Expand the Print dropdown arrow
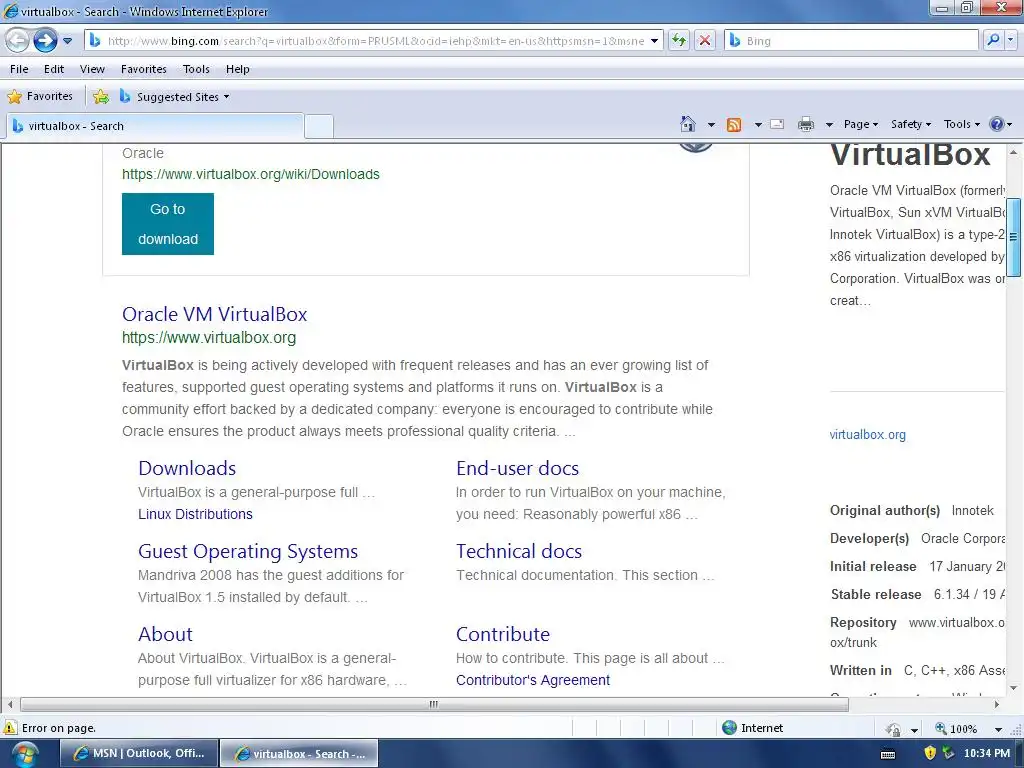The image size is (1024, 768). [829, 124]
